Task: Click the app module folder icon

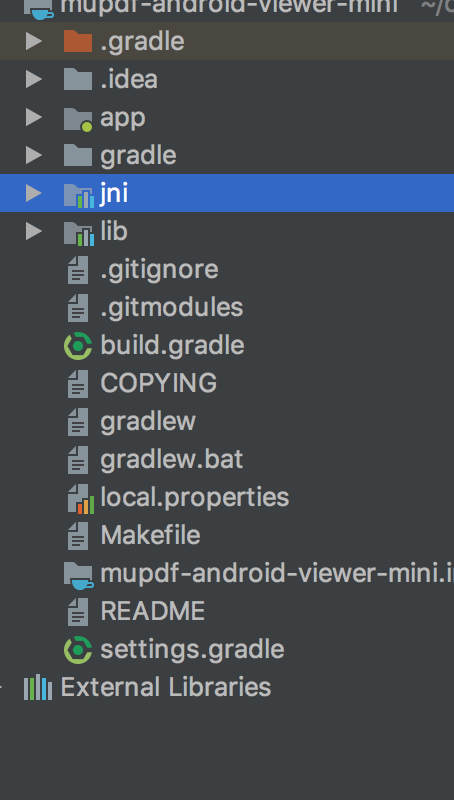Action: 78,118
